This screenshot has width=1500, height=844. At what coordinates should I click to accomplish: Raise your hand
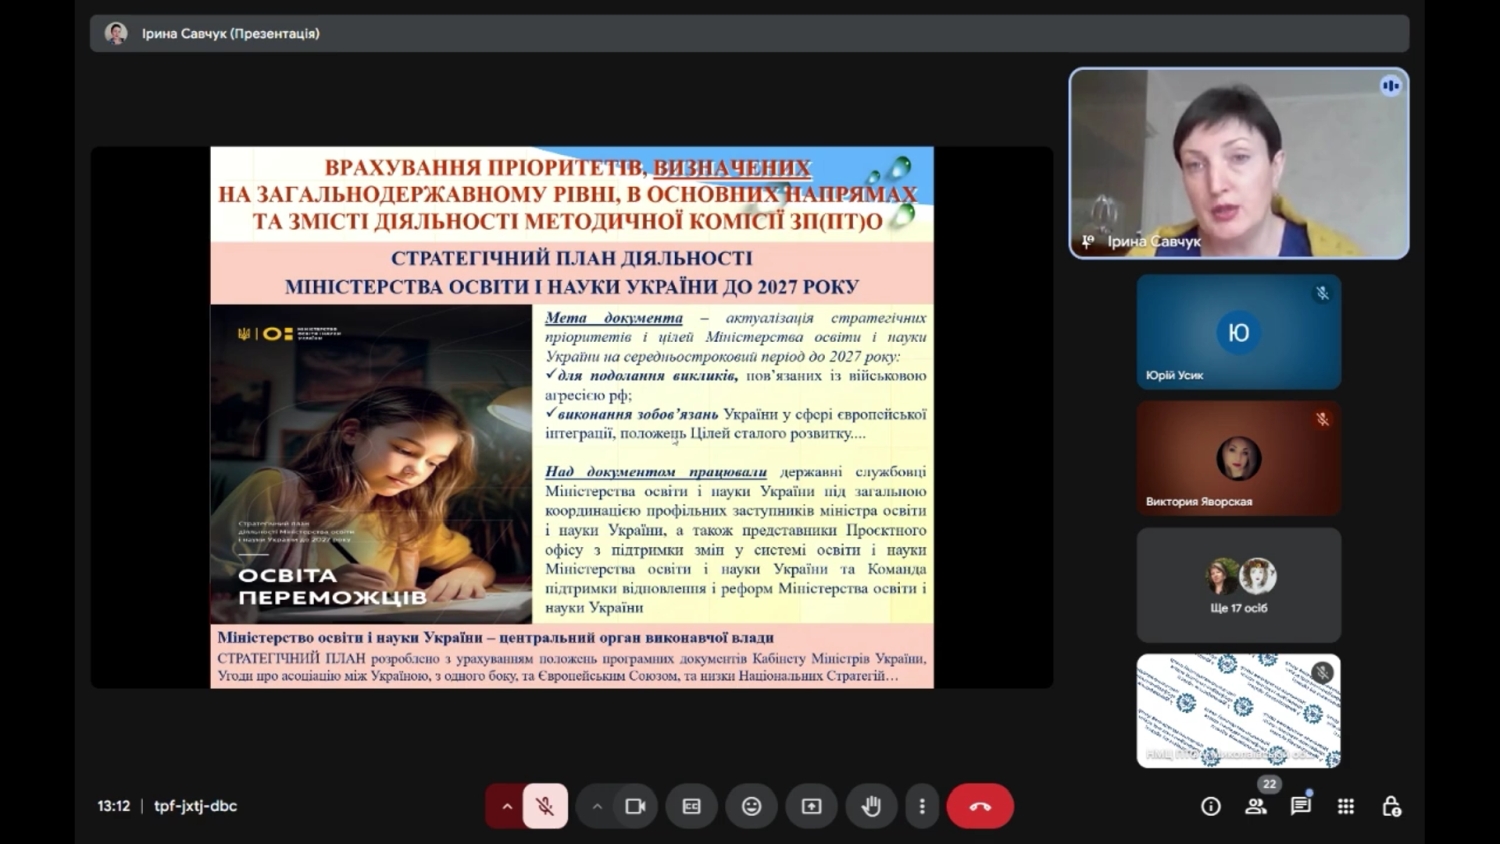tap(871, 806)
